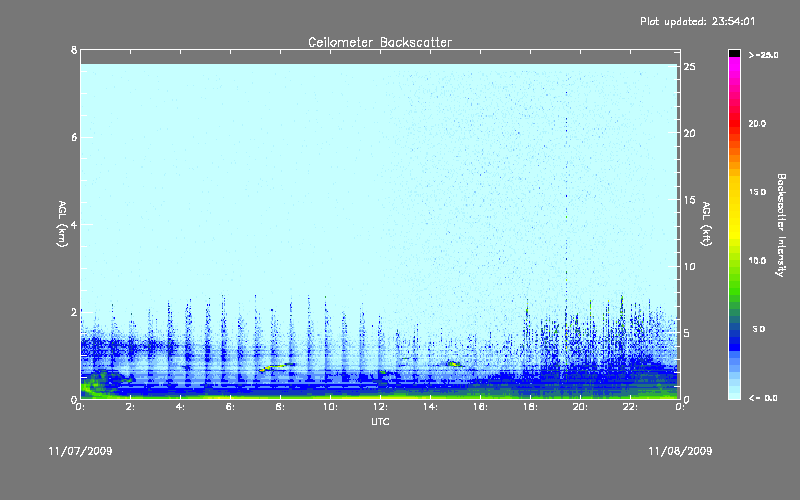Viewport: 800px width, 500px height.
Task: Click the dark blue region near colorbar 5.0
Action: click(734, 337)
